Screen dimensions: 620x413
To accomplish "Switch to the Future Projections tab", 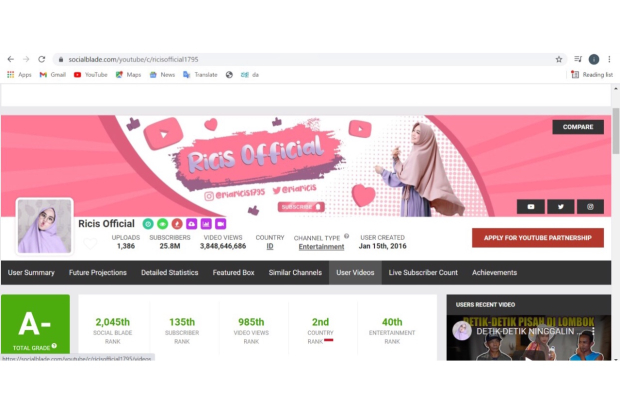I will coord(97,272).
